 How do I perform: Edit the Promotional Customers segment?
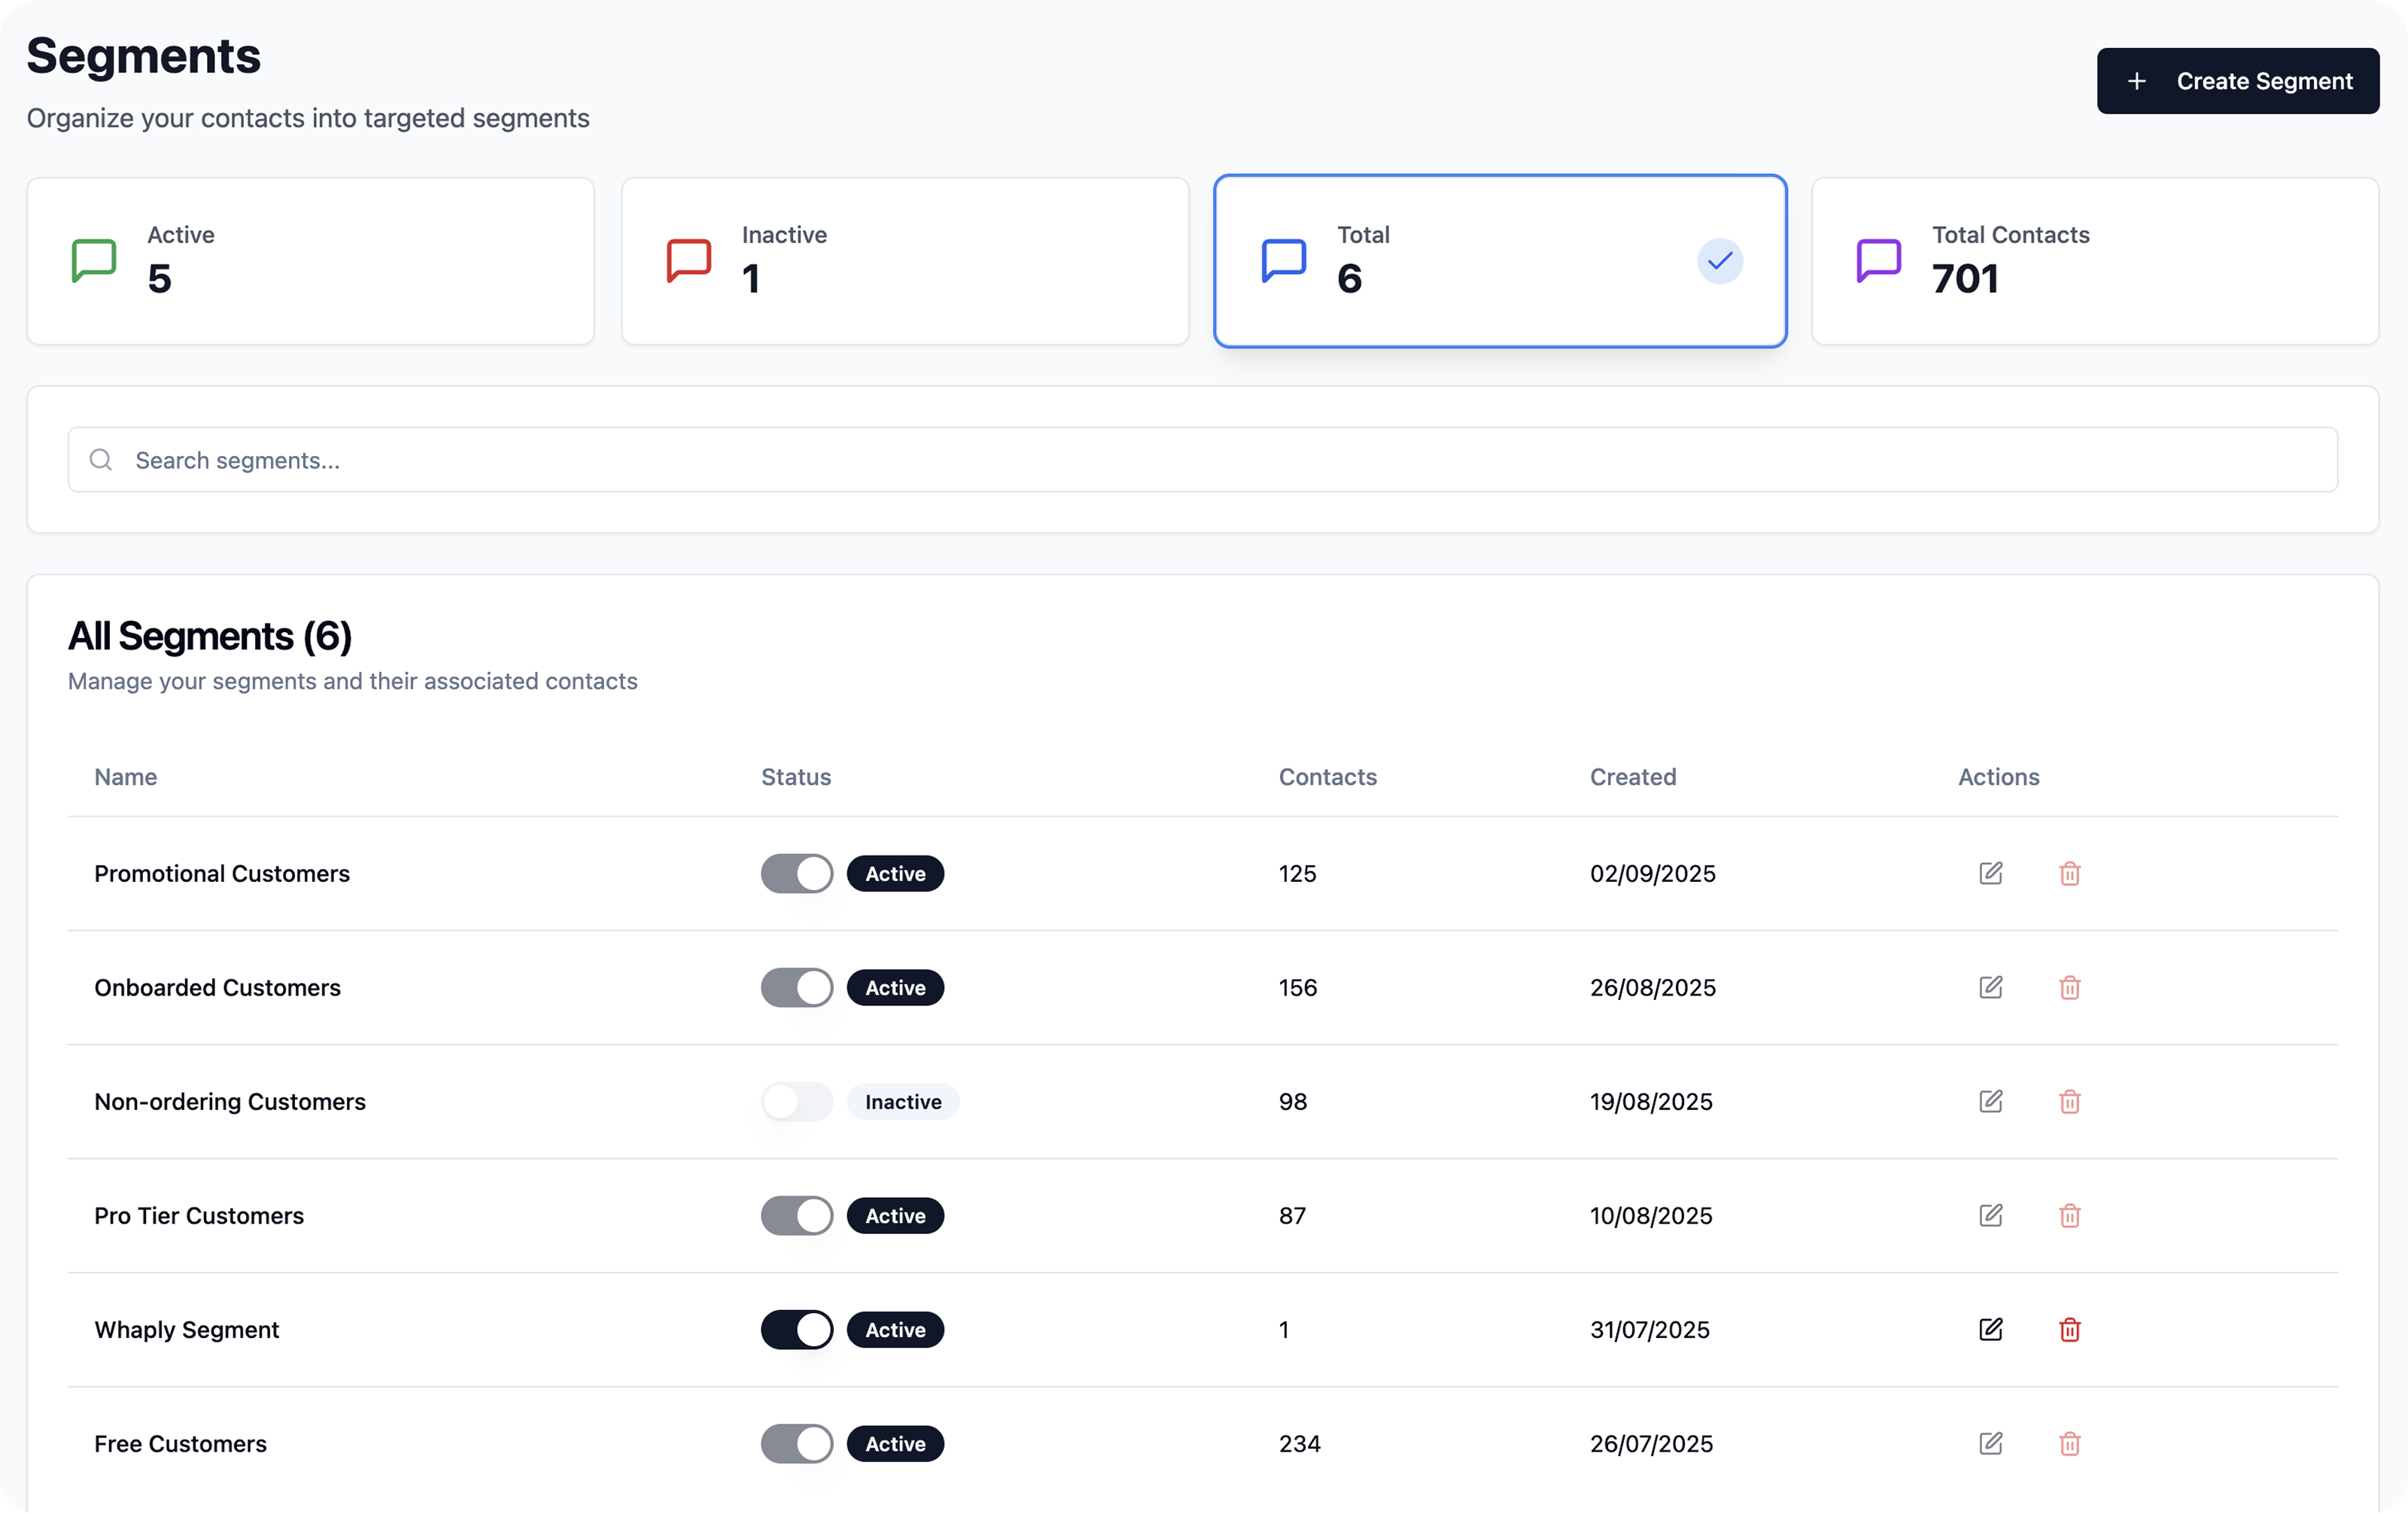1990,873
